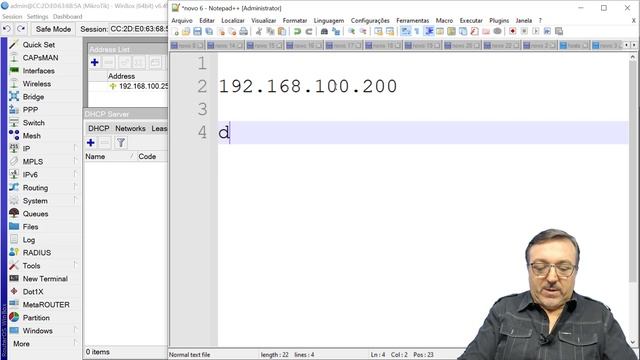
Task: Toggle Show All Characters icon
Action: pos(417,31)
